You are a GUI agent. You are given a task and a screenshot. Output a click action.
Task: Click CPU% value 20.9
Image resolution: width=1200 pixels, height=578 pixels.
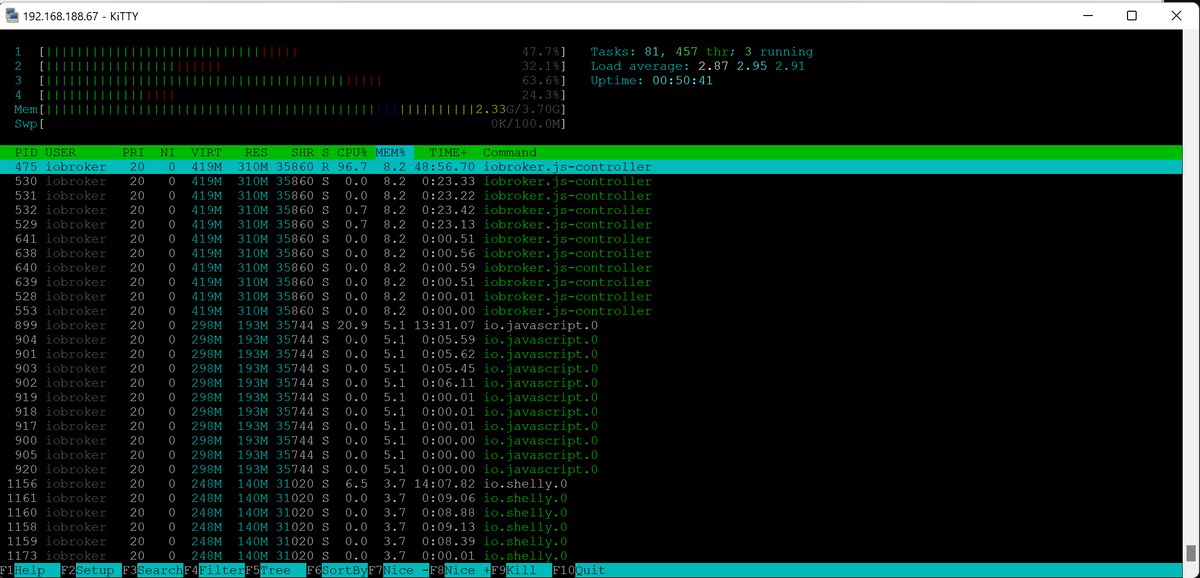coord(352,325)
